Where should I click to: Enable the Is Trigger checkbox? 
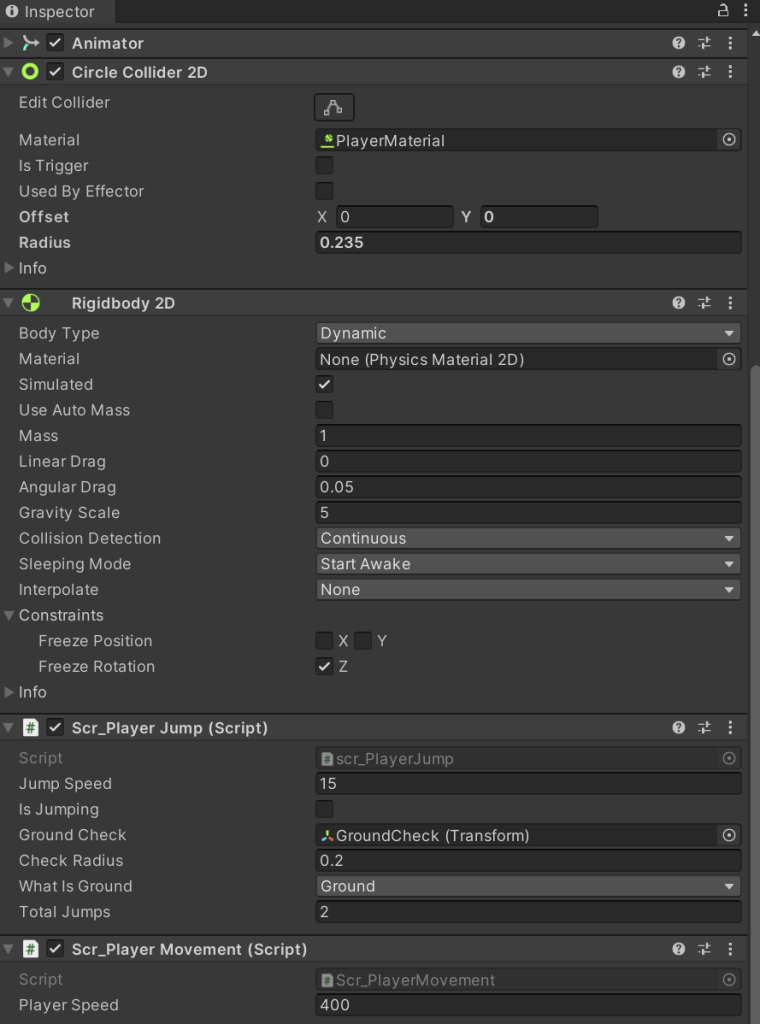point(325,166)
